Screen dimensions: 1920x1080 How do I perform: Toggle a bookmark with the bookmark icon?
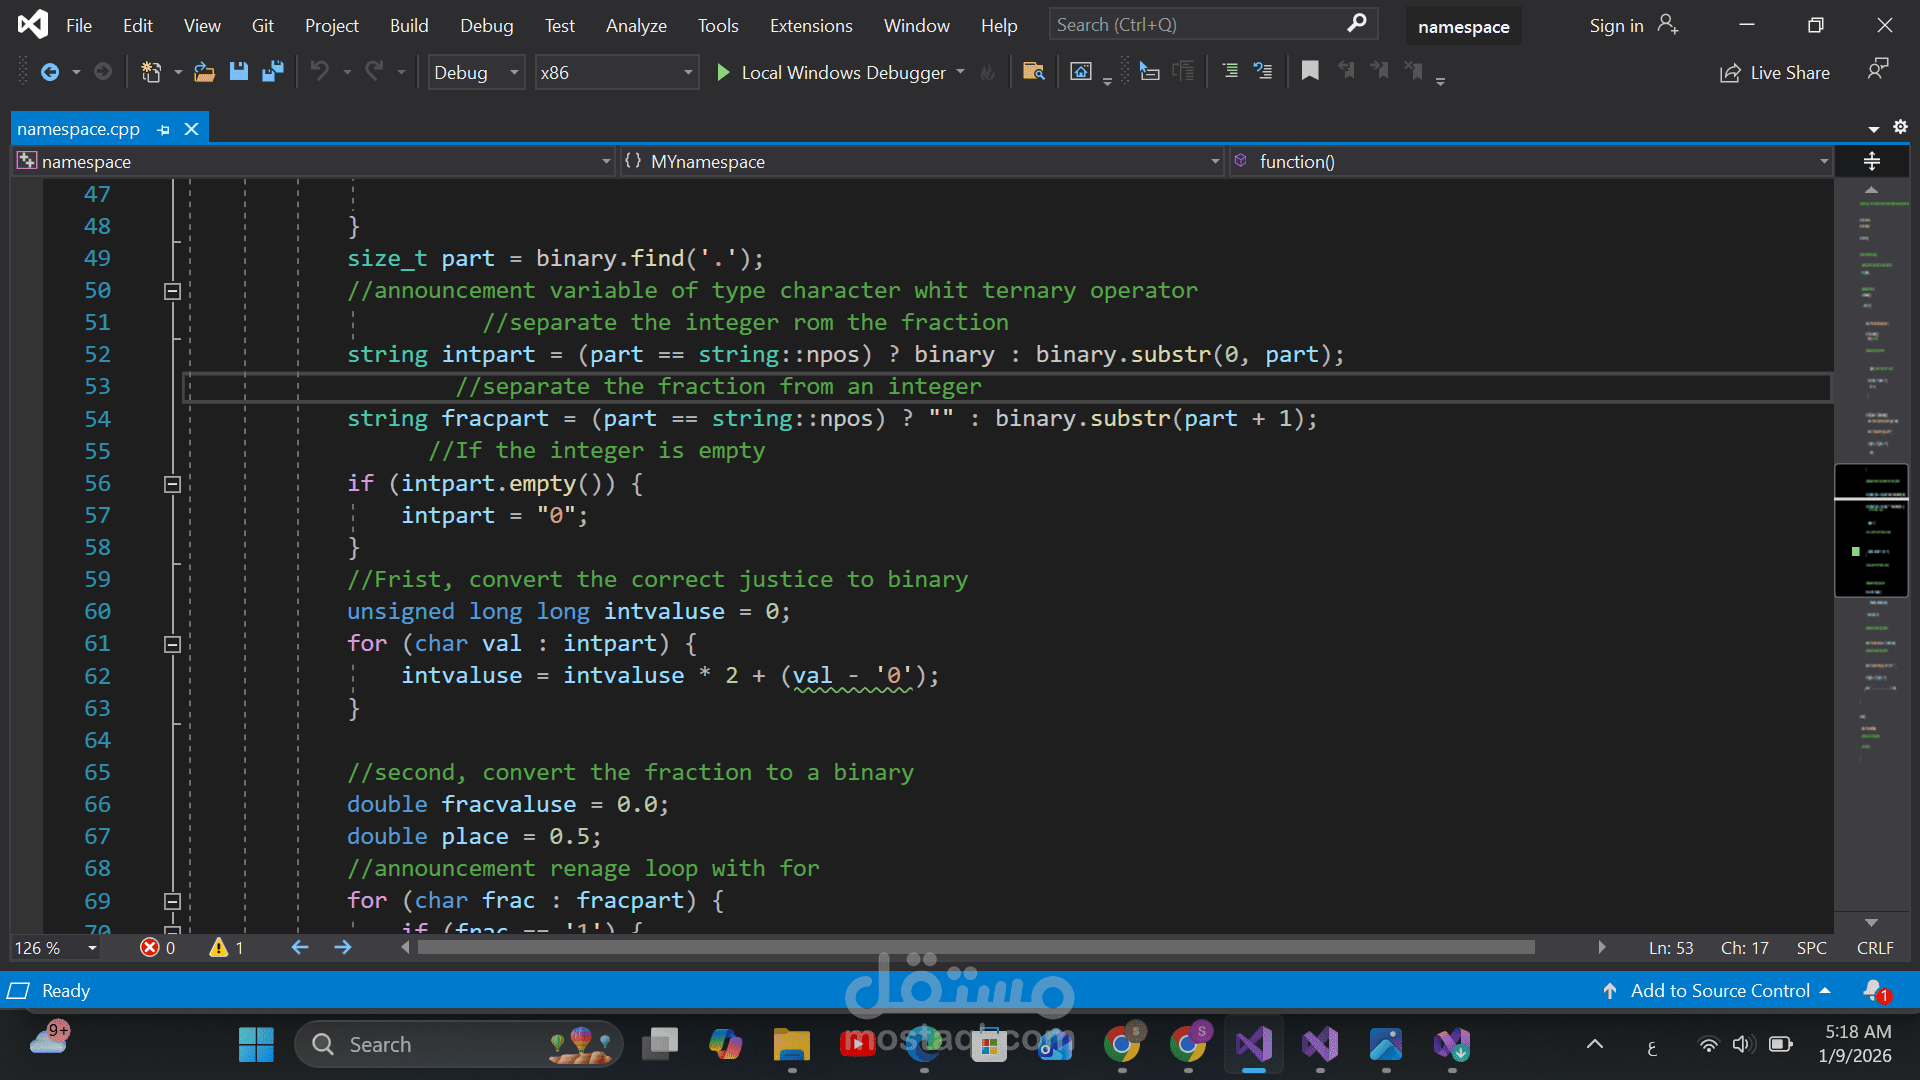pyautogui.click(x=1310, y=72)
